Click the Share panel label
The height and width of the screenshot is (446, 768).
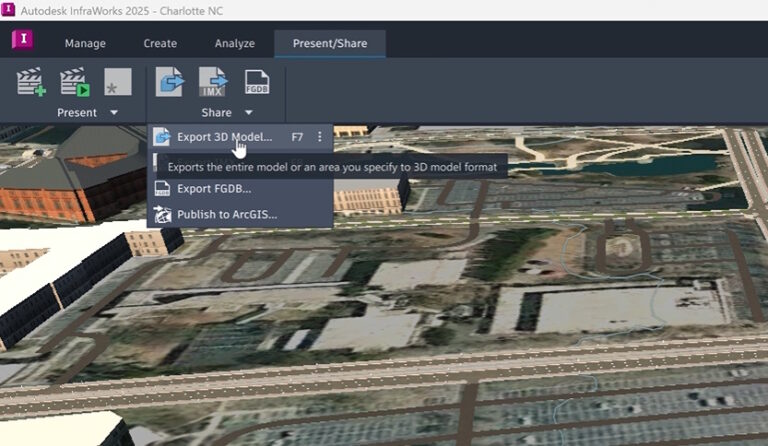tap(216, 113)
